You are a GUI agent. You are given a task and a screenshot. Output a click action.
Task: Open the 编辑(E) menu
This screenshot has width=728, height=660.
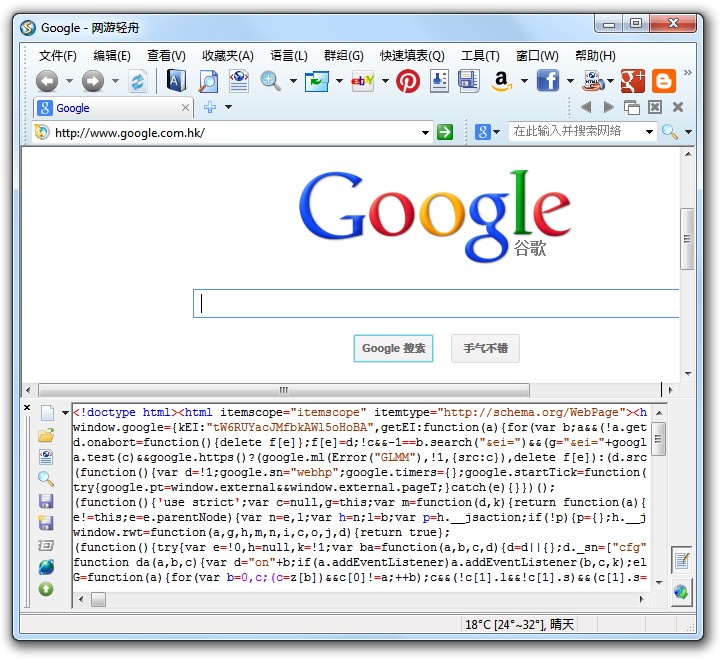112,56
